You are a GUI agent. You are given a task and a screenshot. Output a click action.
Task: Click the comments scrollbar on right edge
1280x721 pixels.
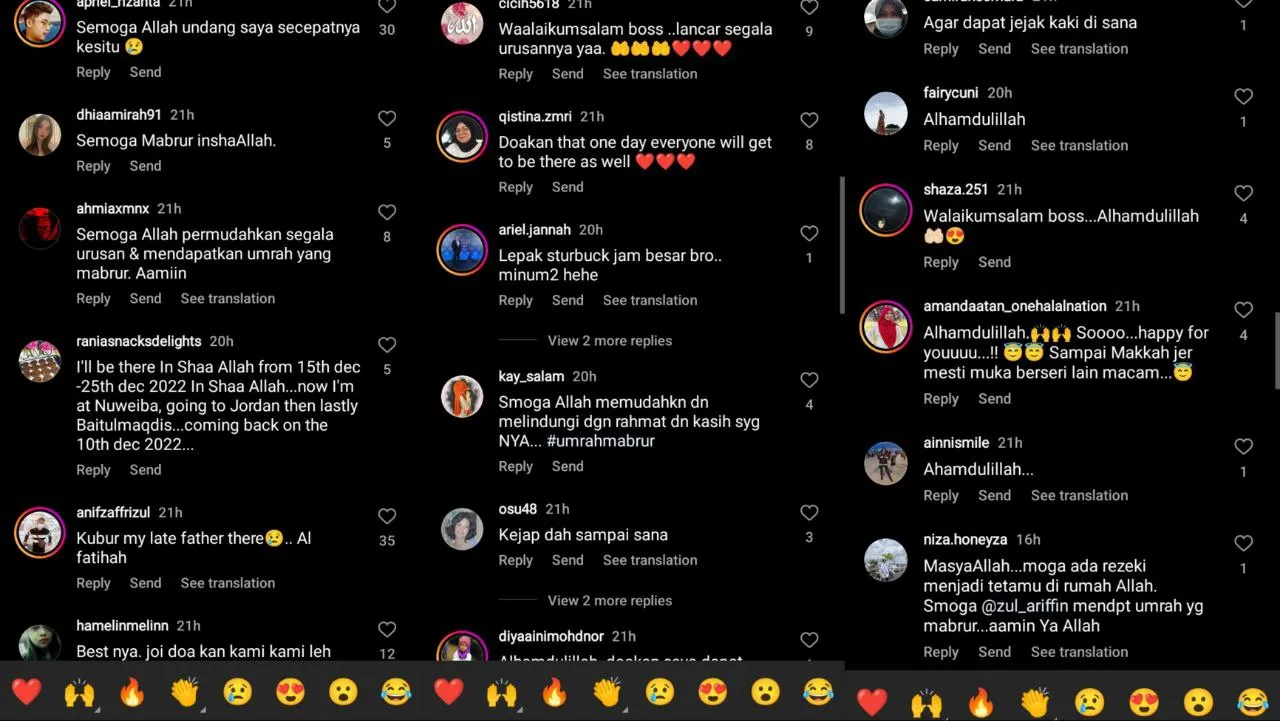tap(1276, 350)
